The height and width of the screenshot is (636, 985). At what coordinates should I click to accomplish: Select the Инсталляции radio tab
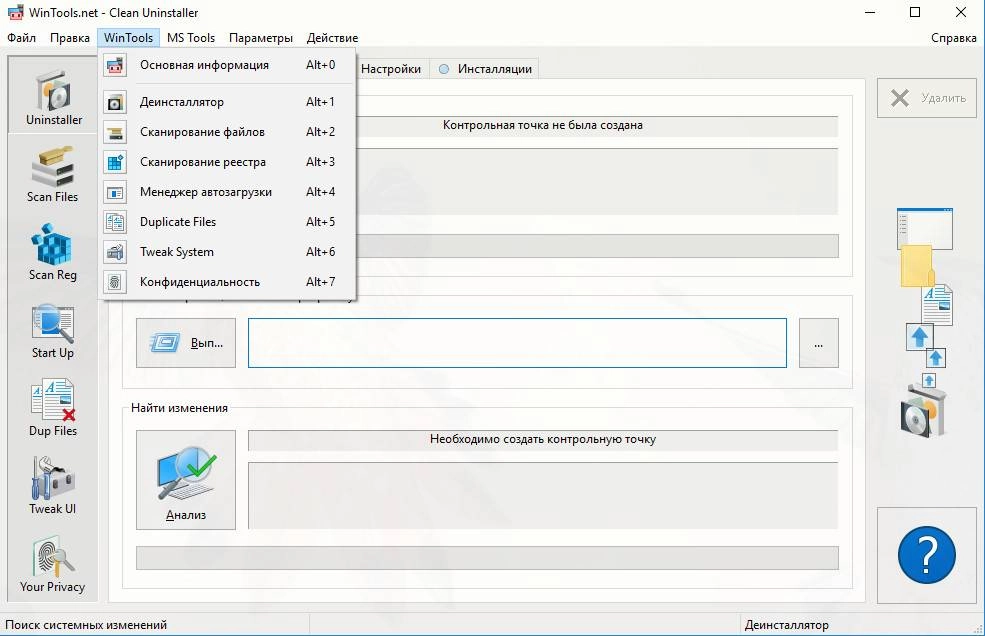click(486, 69)
